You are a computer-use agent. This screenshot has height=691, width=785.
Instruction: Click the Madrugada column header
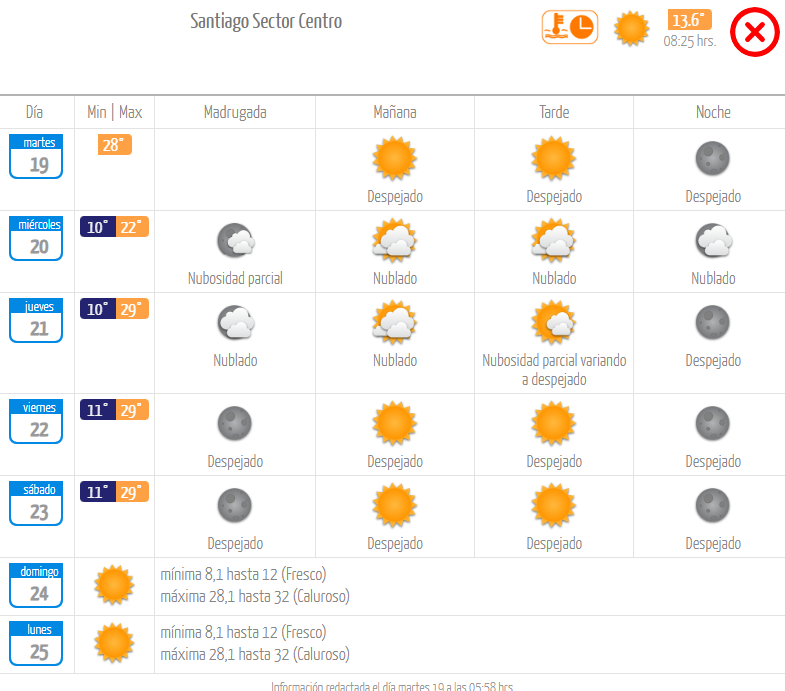coord(235,112)
